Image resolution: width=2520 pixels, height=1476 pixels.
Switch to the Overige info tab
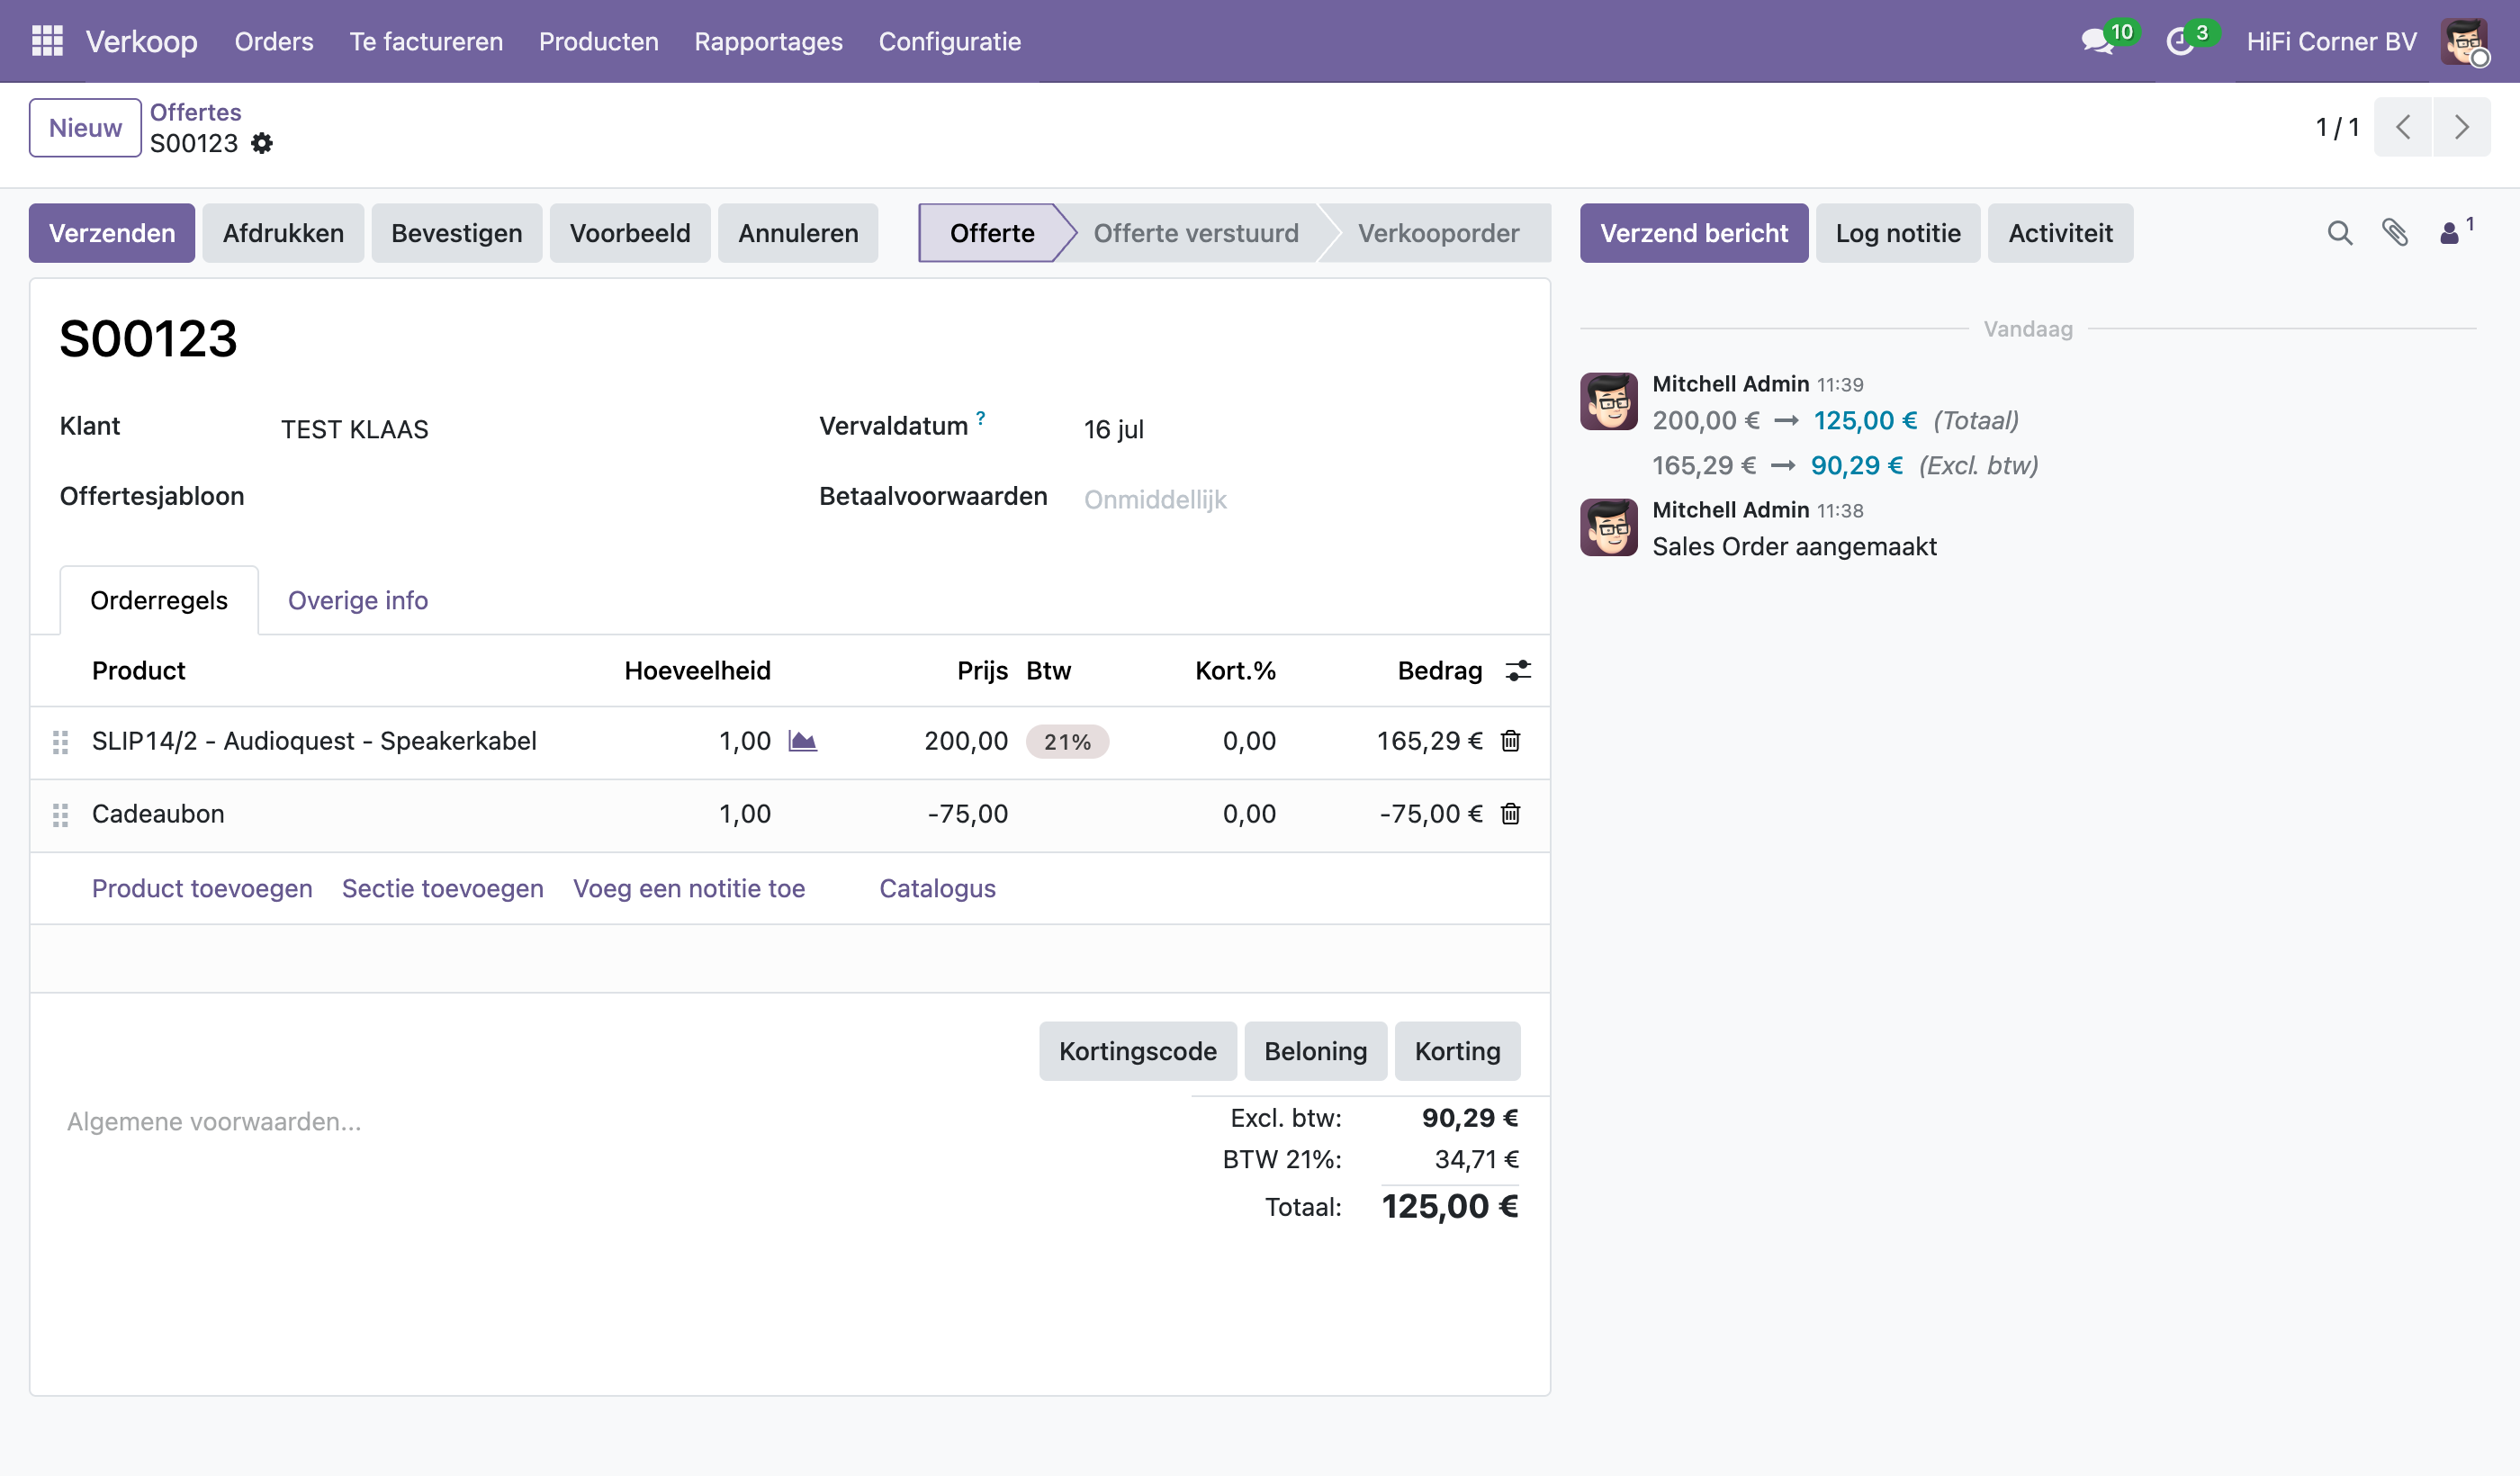(x=358, y=600)
